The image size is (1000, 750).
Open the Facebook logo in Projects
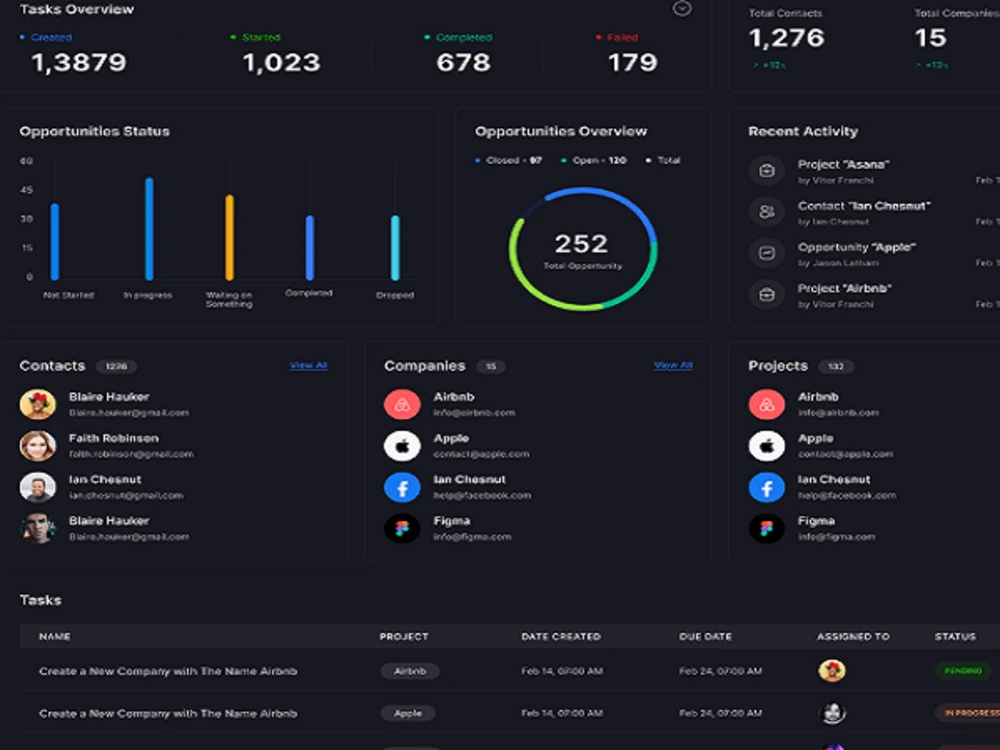click(x=767, y=487)
